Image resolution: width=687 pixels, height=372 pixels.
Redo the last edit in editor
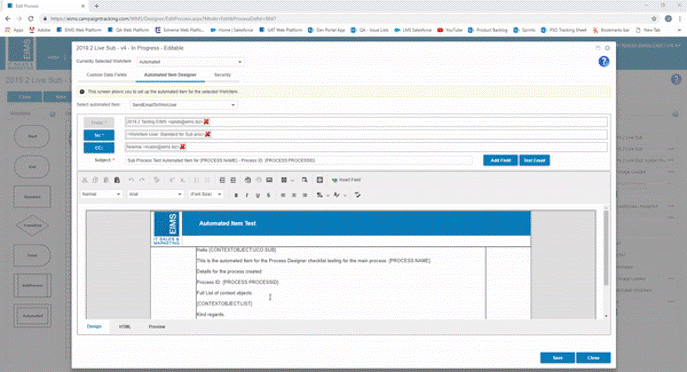point(142,180)
